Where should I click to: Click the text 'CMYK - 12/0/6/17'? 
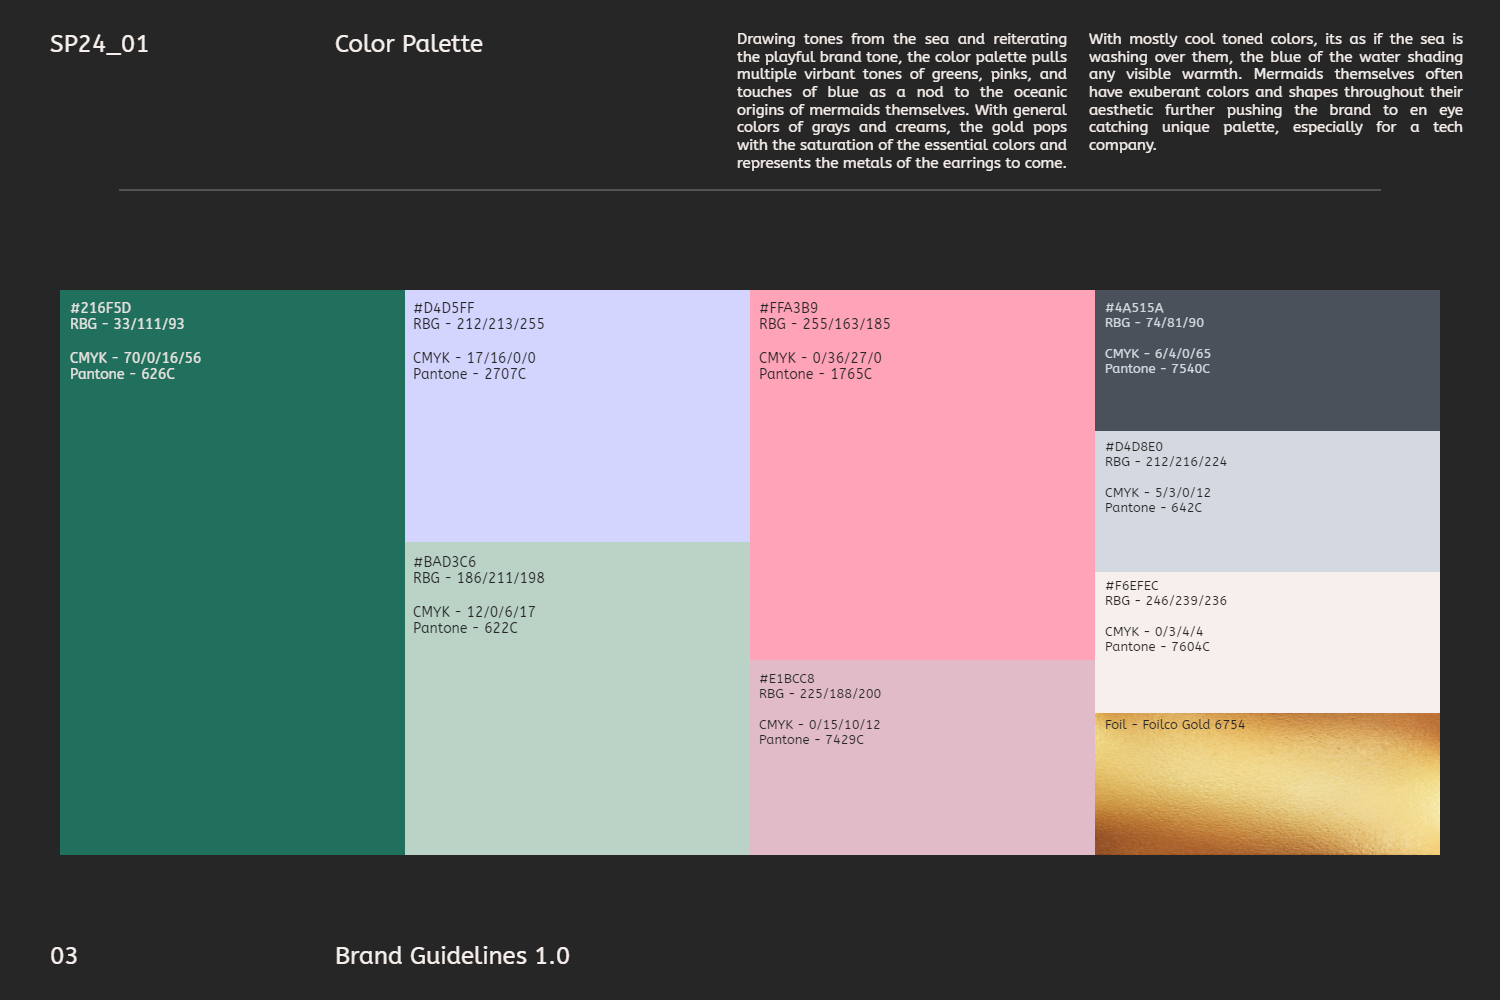click(x=474, y=612)
